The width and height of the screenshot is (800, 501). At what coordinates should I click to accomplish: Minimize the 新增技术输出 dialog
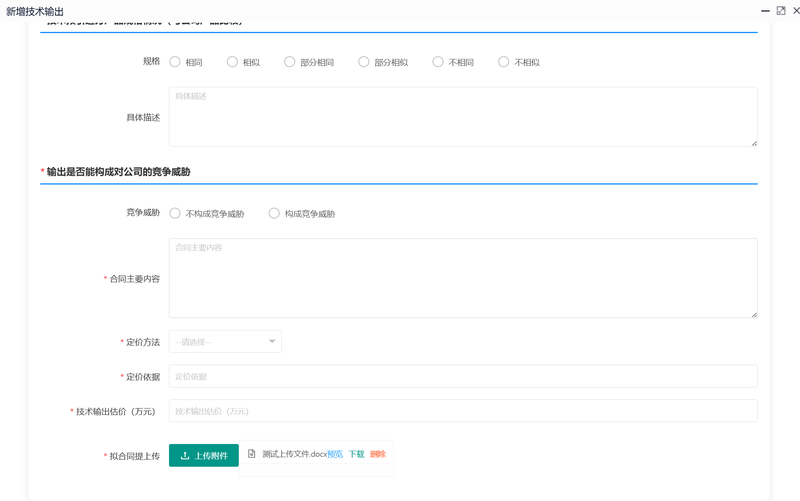765,10
